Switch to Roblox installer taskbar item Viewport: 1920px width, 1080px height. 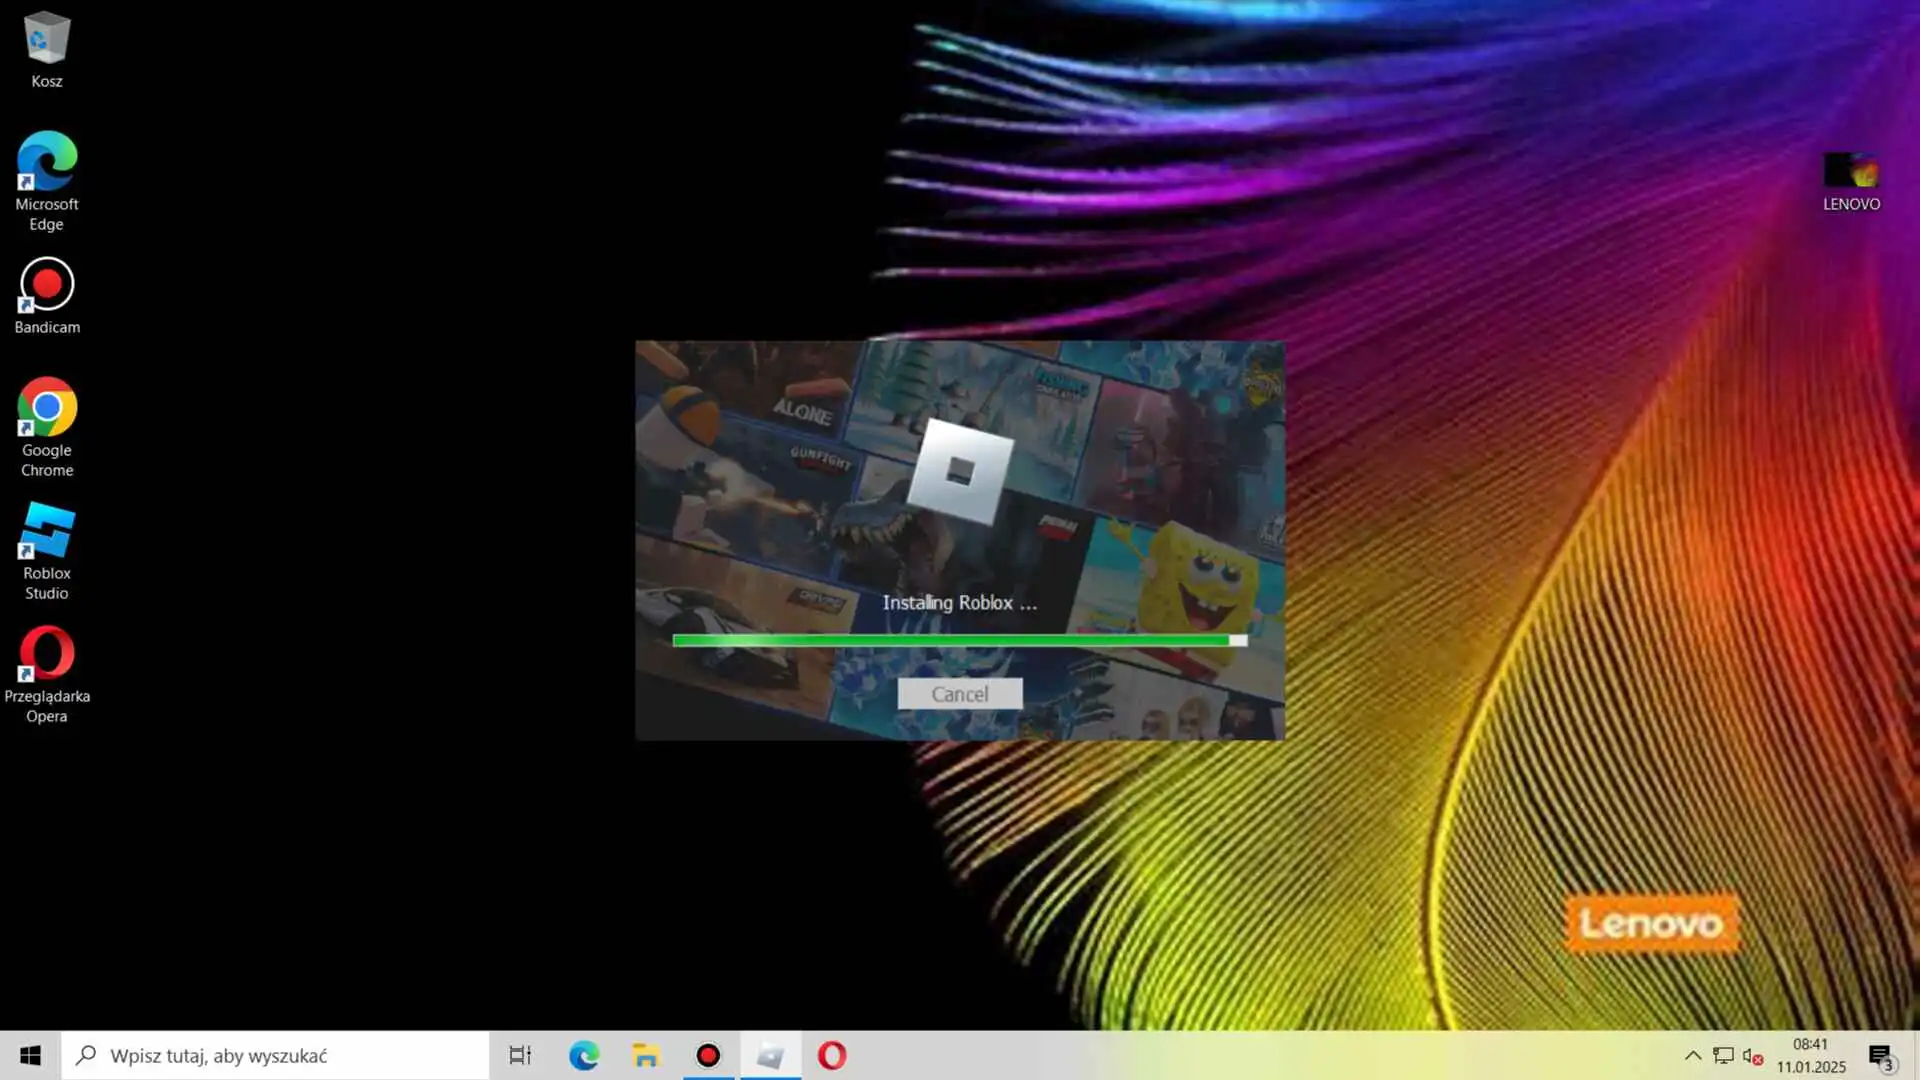(x=770, y=1055)
